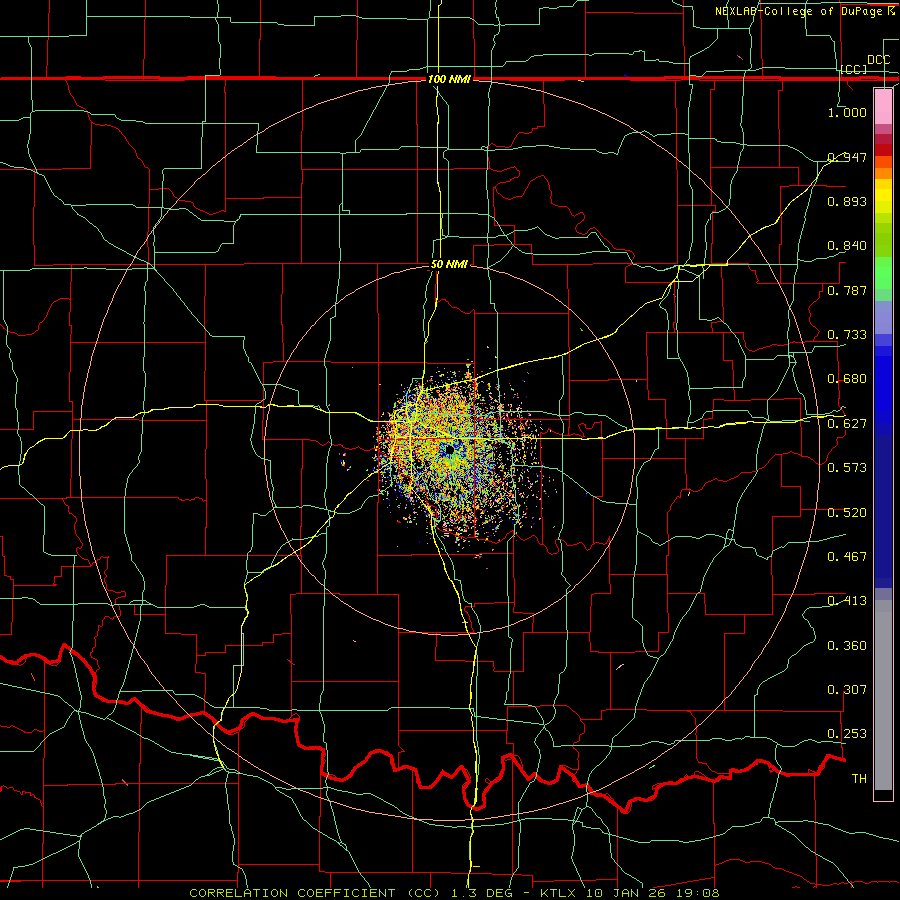
Task: Select the 100 NMI range ring label
Action: pyautogui.click(x=449, y=79)
